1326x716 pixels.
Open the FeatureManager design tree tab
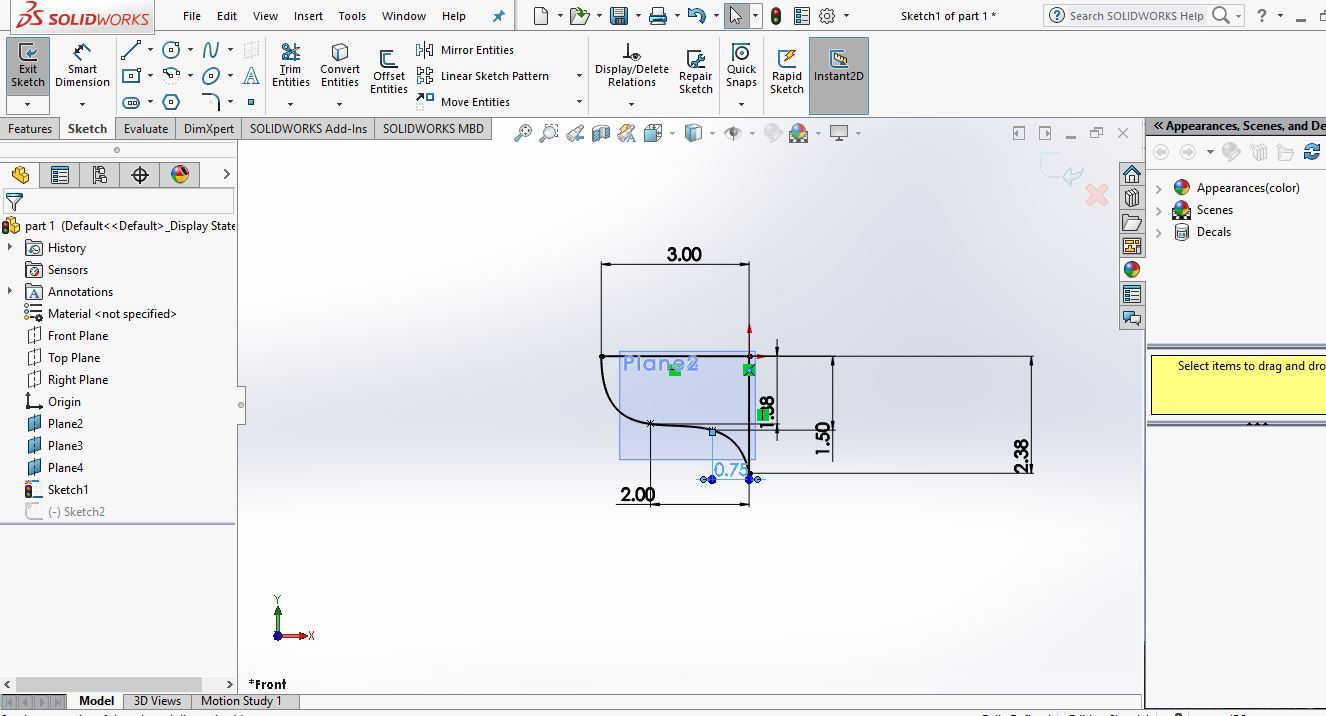[x=20, y=175]
